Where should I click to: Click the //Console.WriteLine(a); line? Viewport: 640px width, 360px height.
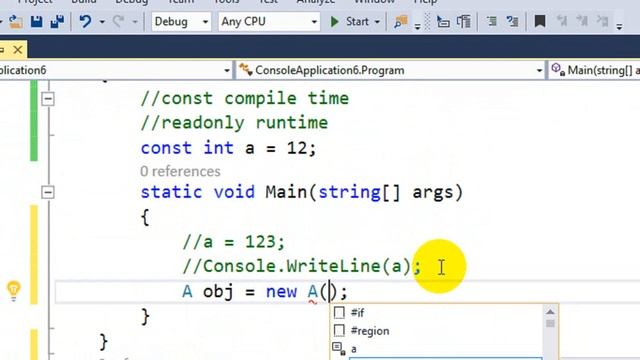click(302, 267)
